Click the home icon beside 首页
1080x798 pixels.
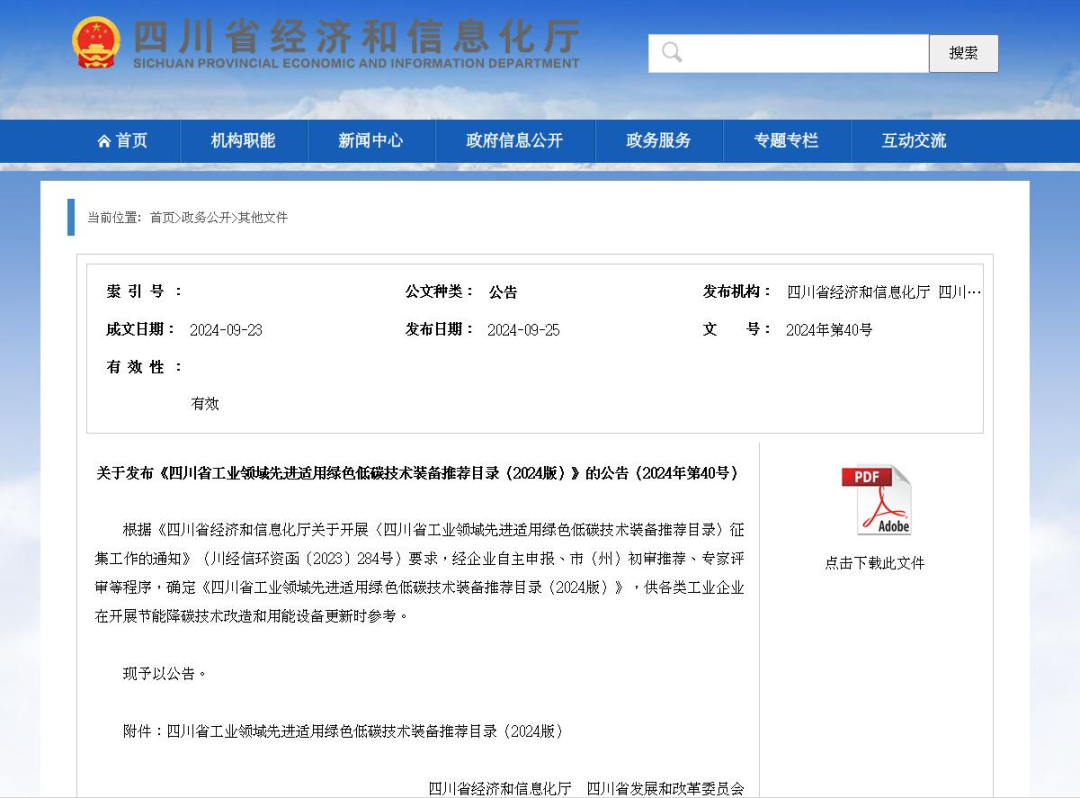coord(104,141)
